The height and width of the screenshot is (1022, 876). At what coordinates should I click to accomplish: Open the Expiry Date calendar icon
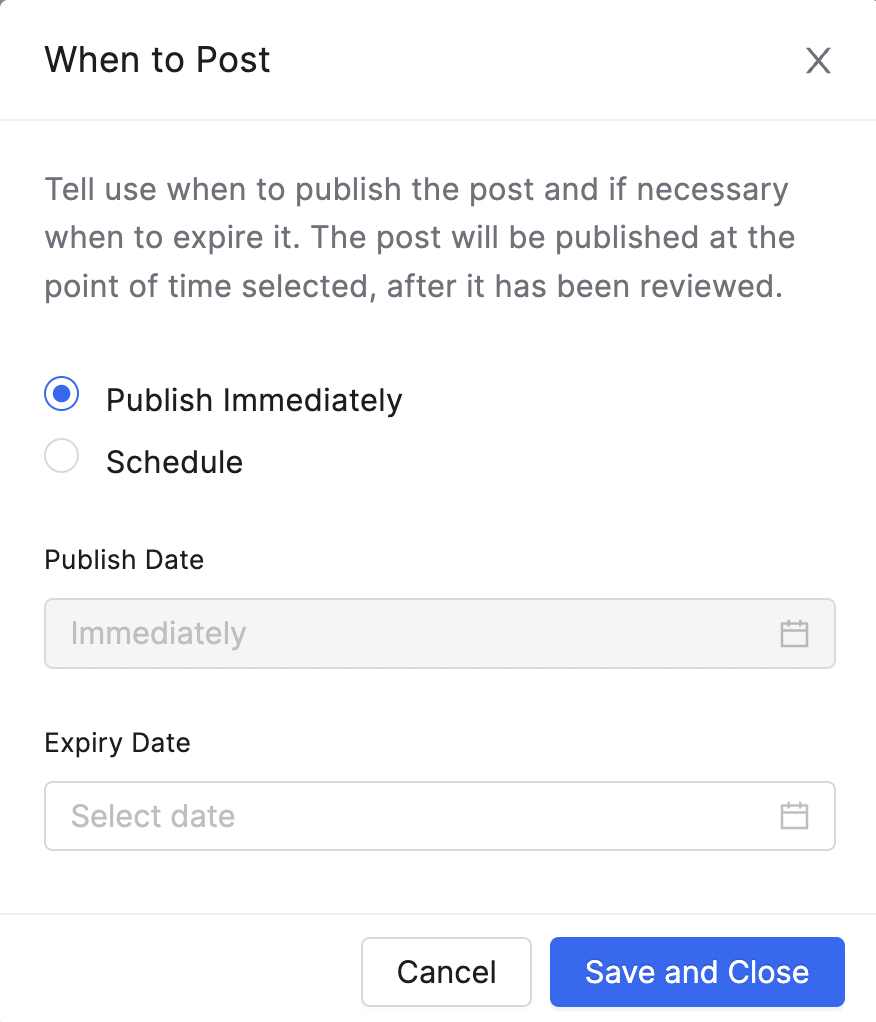point(794,816)
